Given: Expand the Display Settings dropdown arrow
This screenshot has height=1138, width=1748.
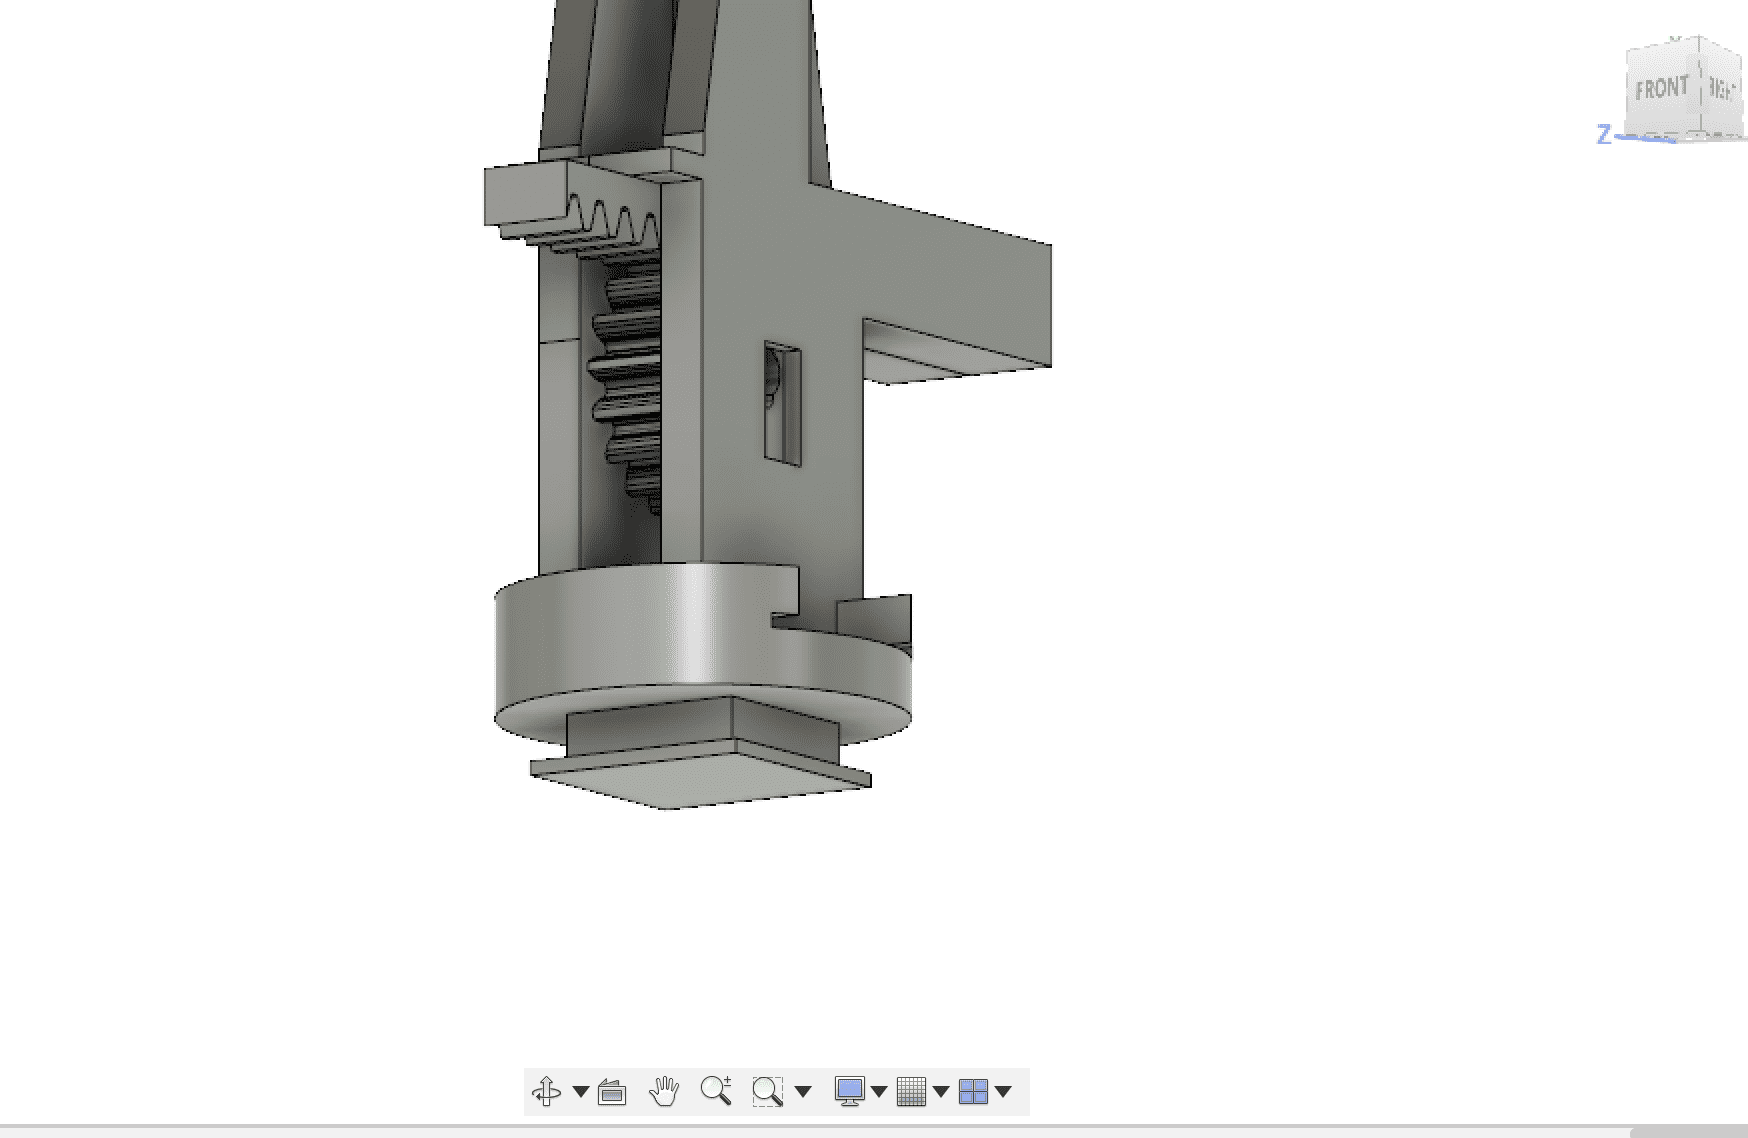Looking at the screenshot, I should click(879, 1091).
